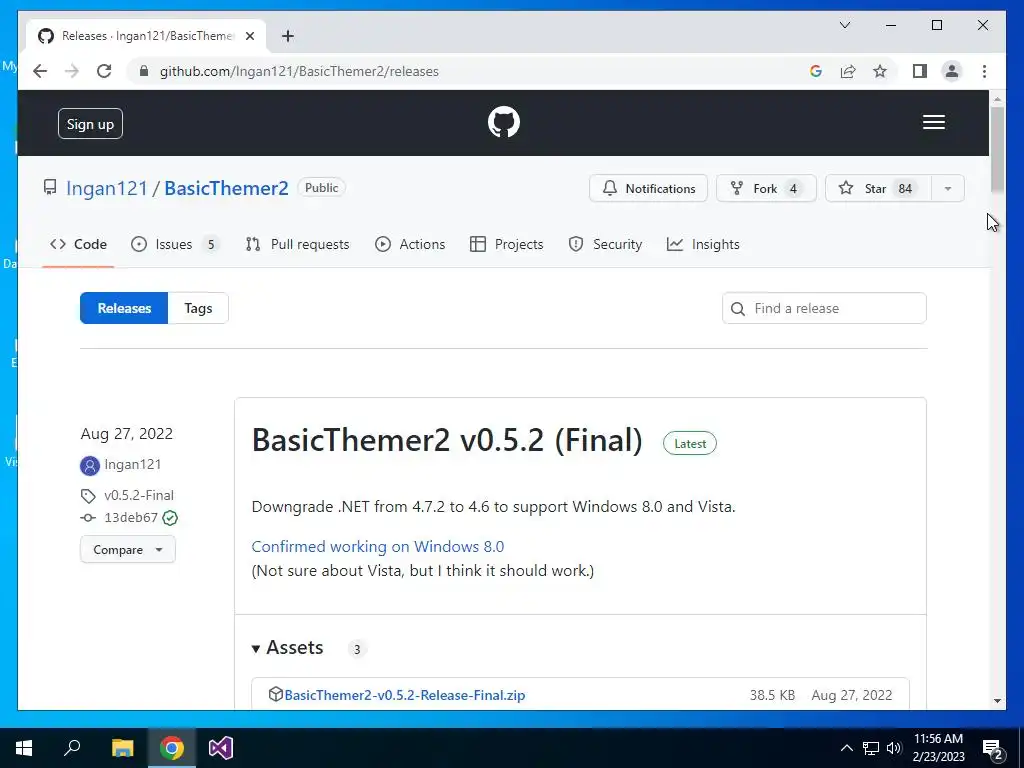Click the tag icon beside v0.5.2-Final
Viewport: 1024px width, 768px height.
click(x=88, y=496)
